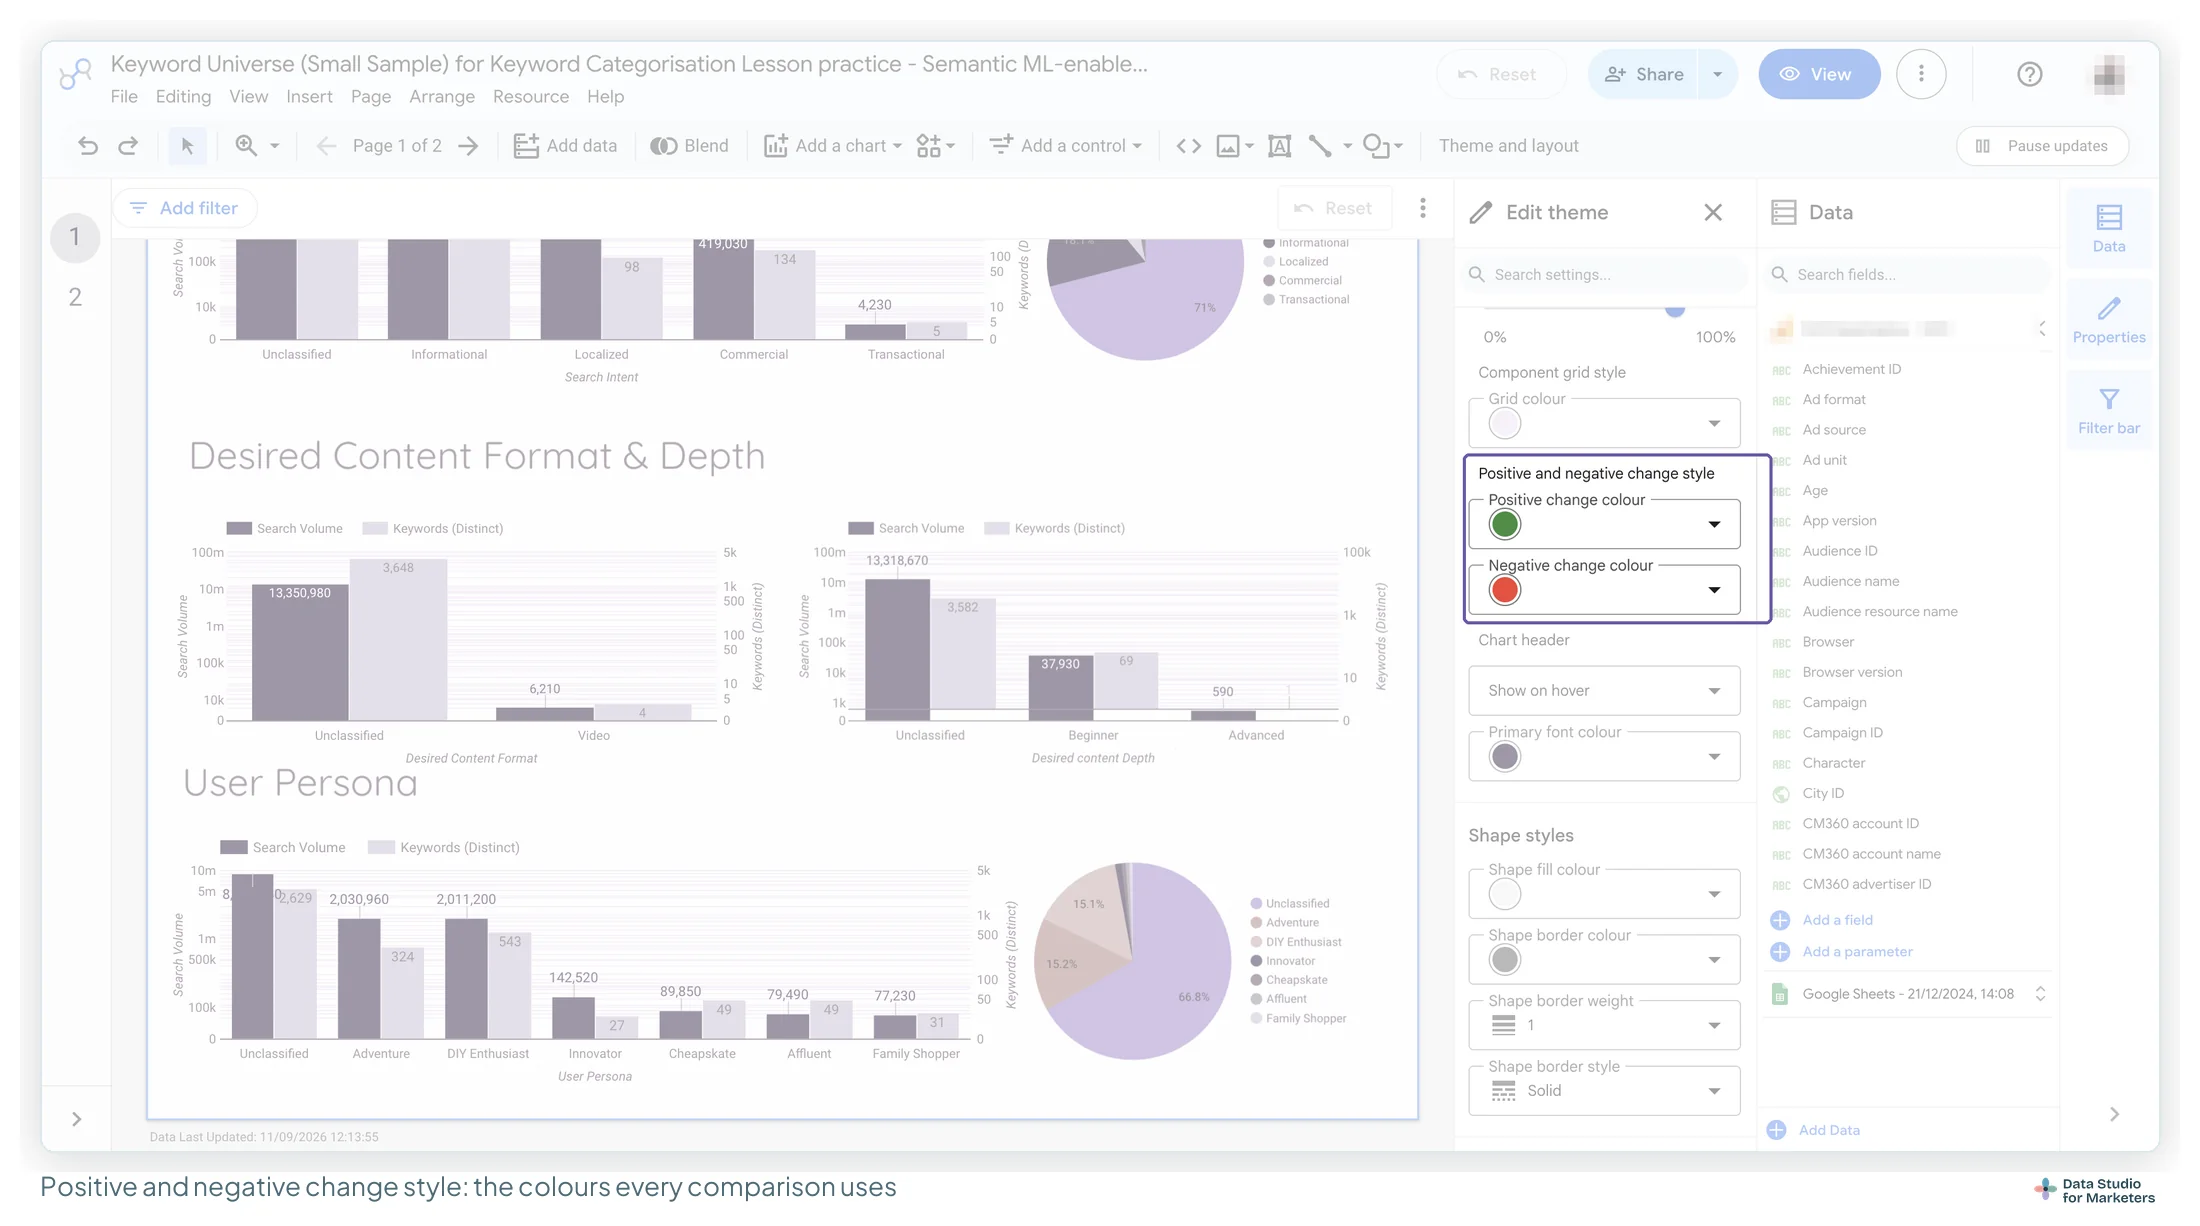The height and width of the screenshot is (1226, 2200).
Task: Select the text box tool
Action: tap(1279, 146)
